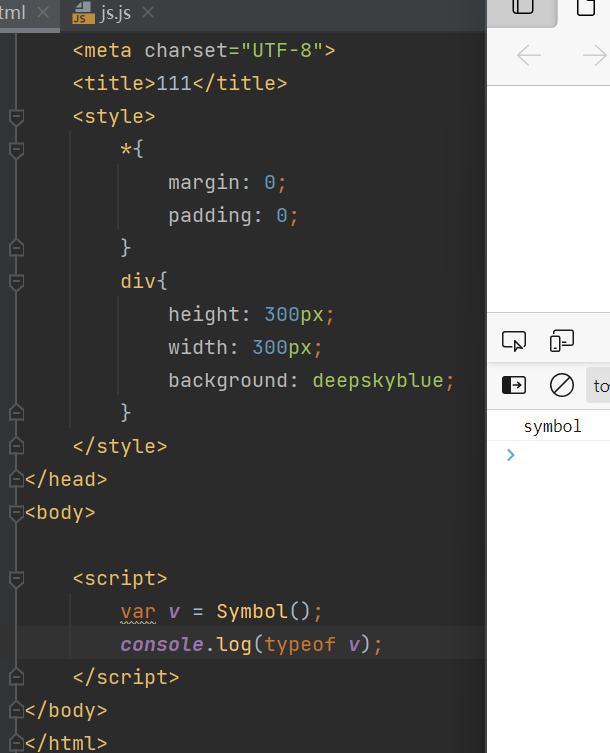610x753 pixels.
Task: Fold at the </body> closing tag marker
Action: tap(16, 710)
